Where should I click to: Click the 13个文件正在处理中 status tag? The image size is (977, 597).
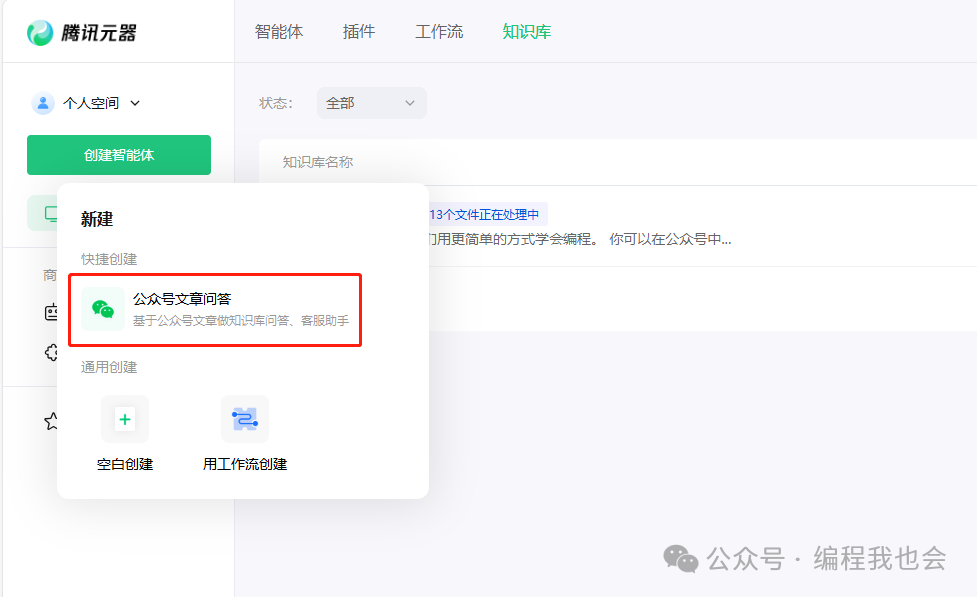[484, 214]
